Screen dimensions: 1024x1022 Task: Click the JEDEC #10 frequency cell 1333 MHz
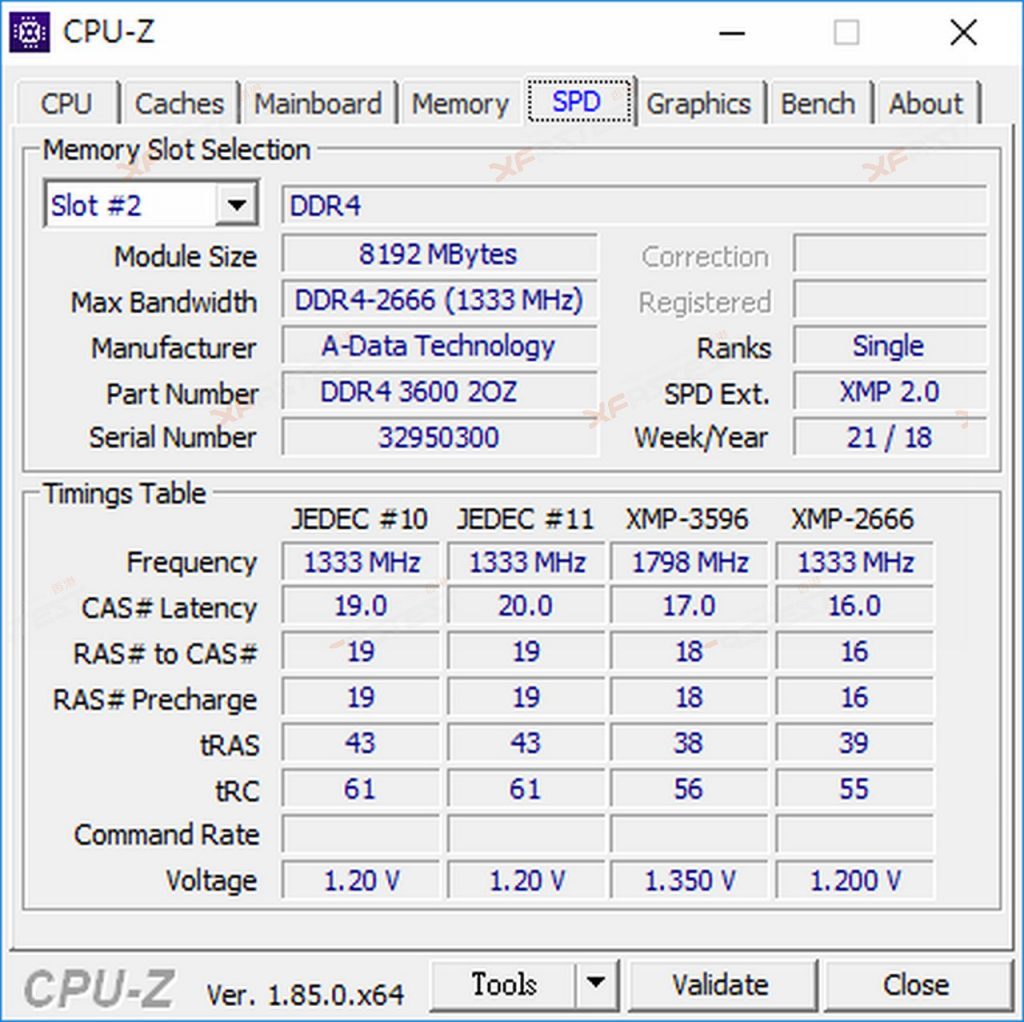click(x=361, y=562)
